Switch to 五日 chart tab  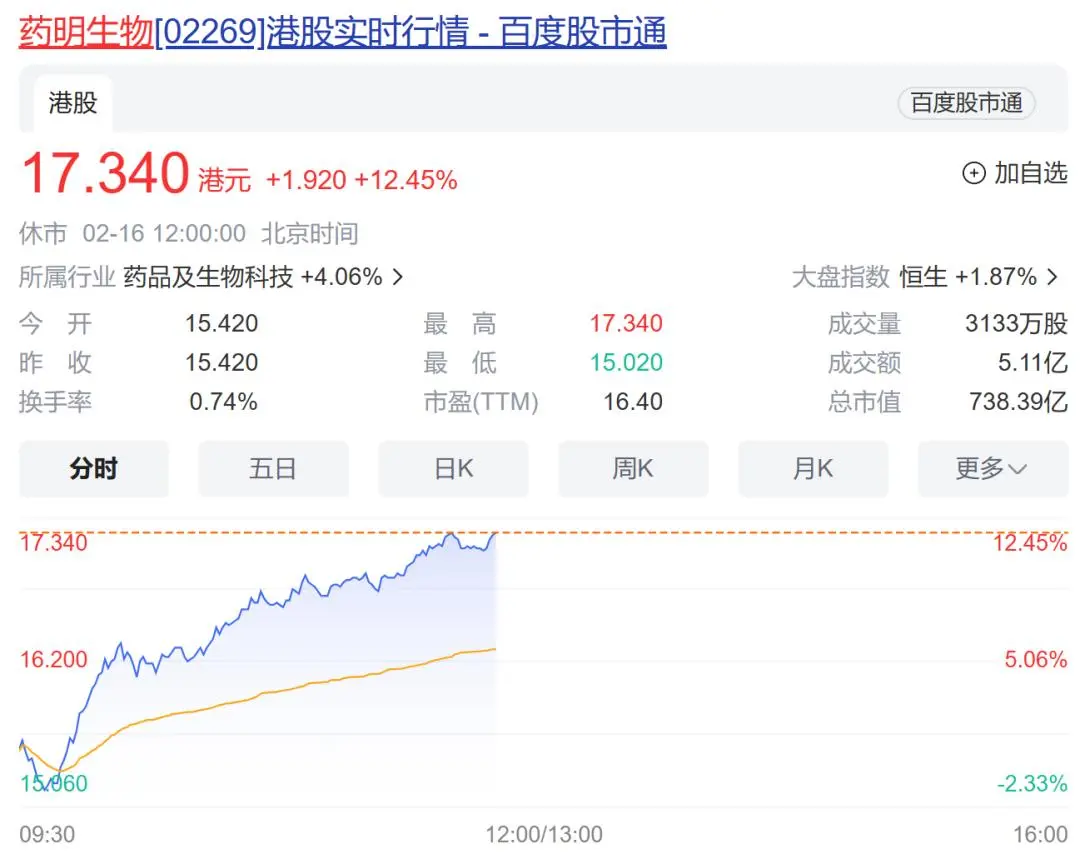click(273, 469)
